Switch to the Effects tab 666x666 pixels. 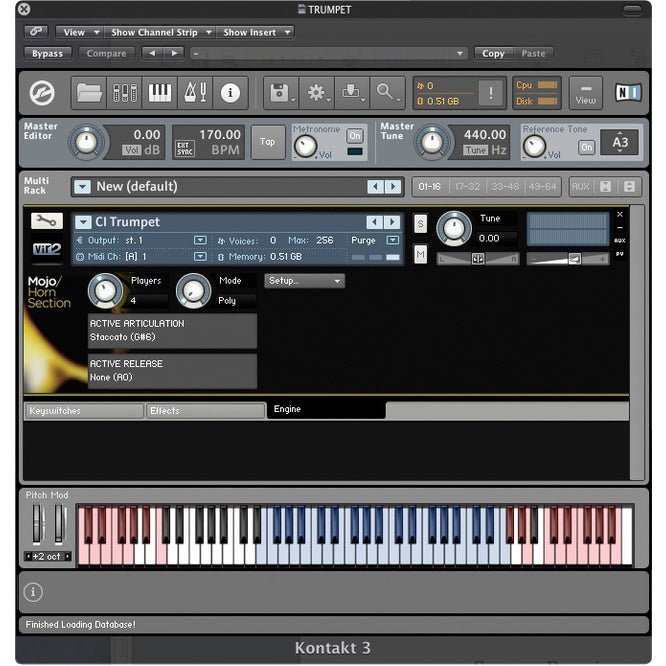(x=206, y=411)
